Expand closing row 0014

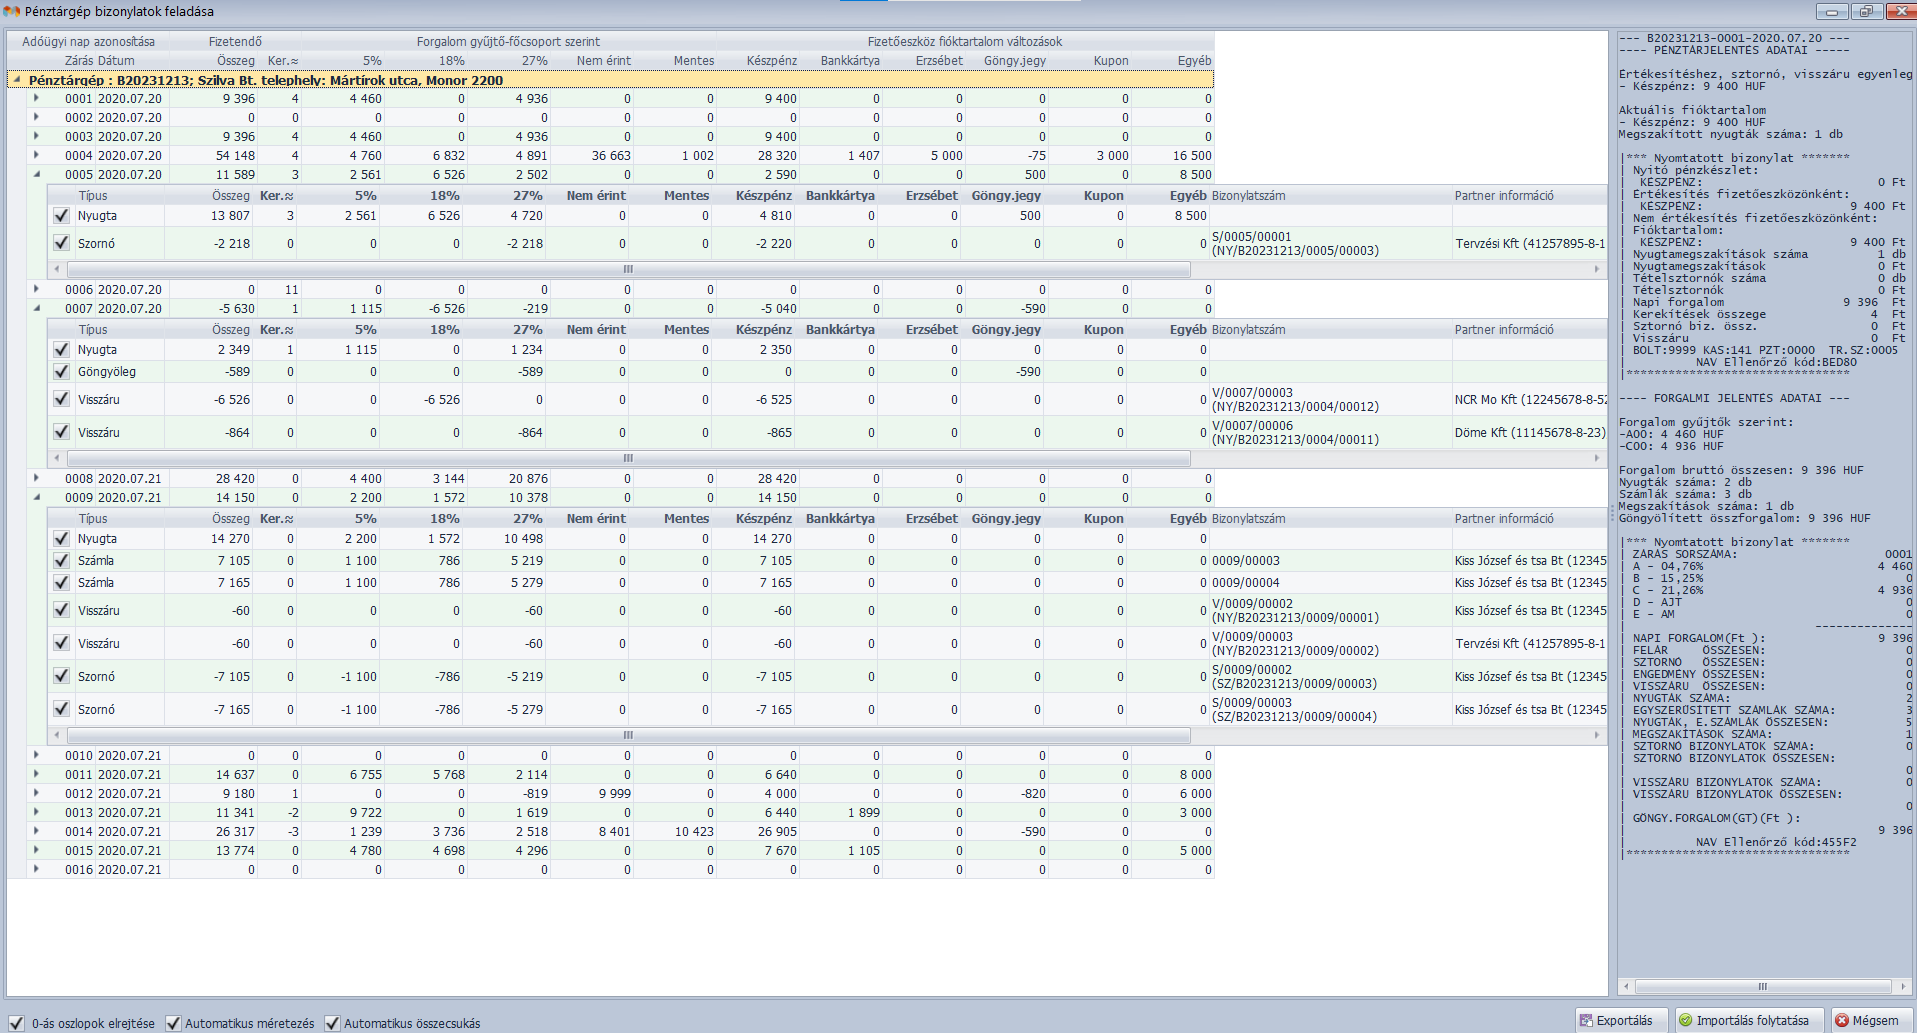tap(37, 831)
